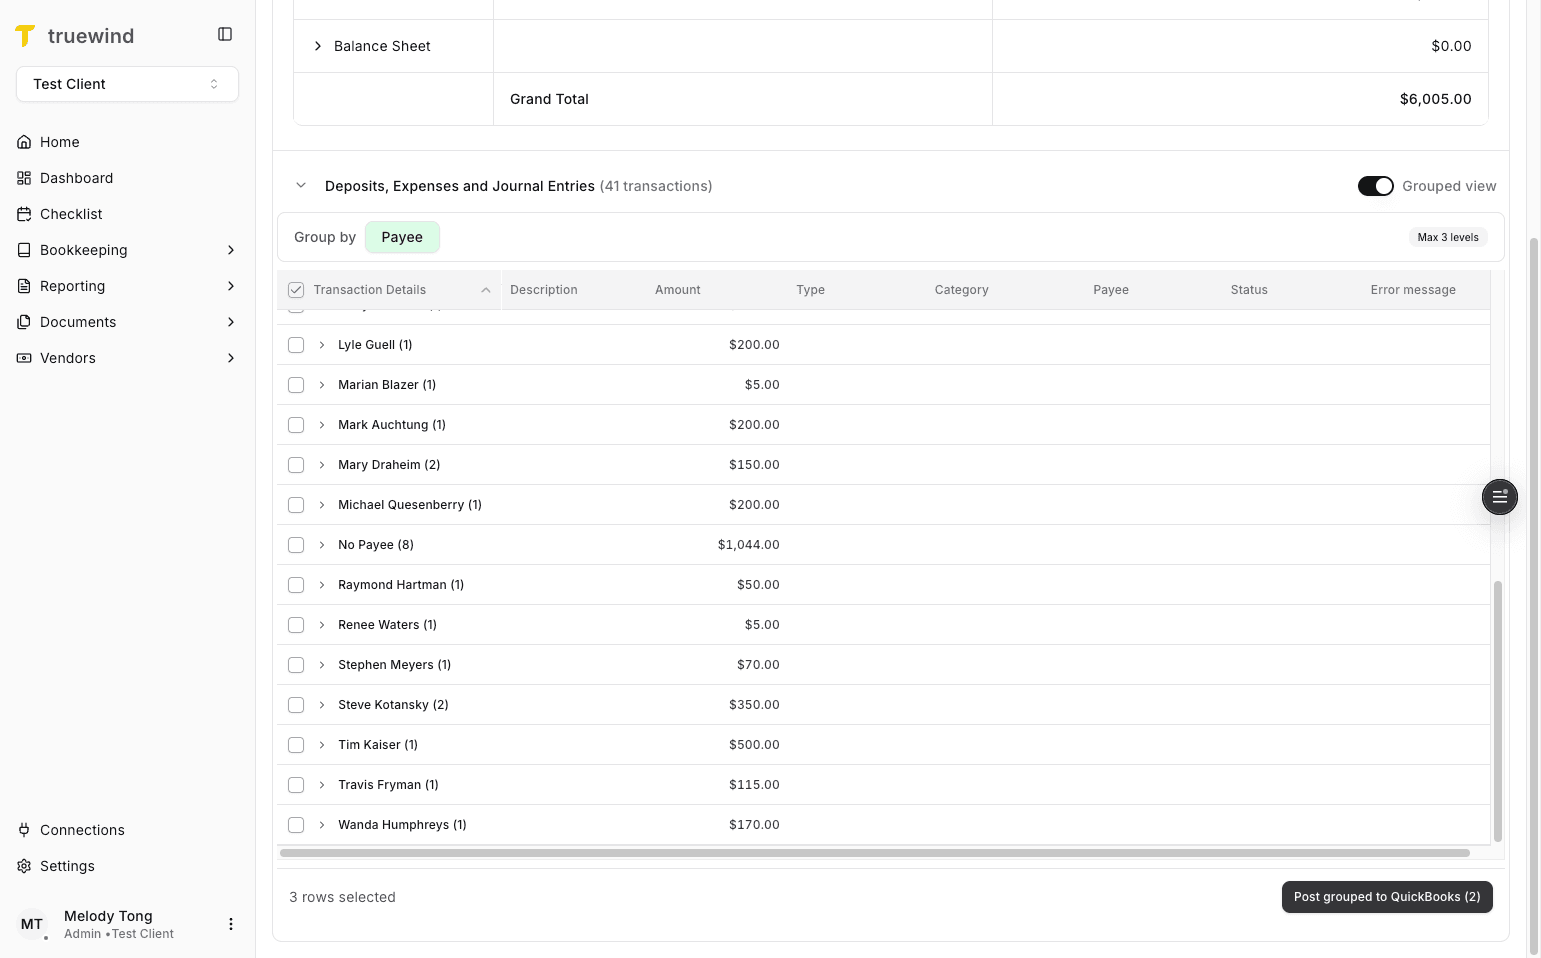This screenshot has height=958, width=1541.
Task: Click the floating filter button on the right
Action: pos(1499,497)
